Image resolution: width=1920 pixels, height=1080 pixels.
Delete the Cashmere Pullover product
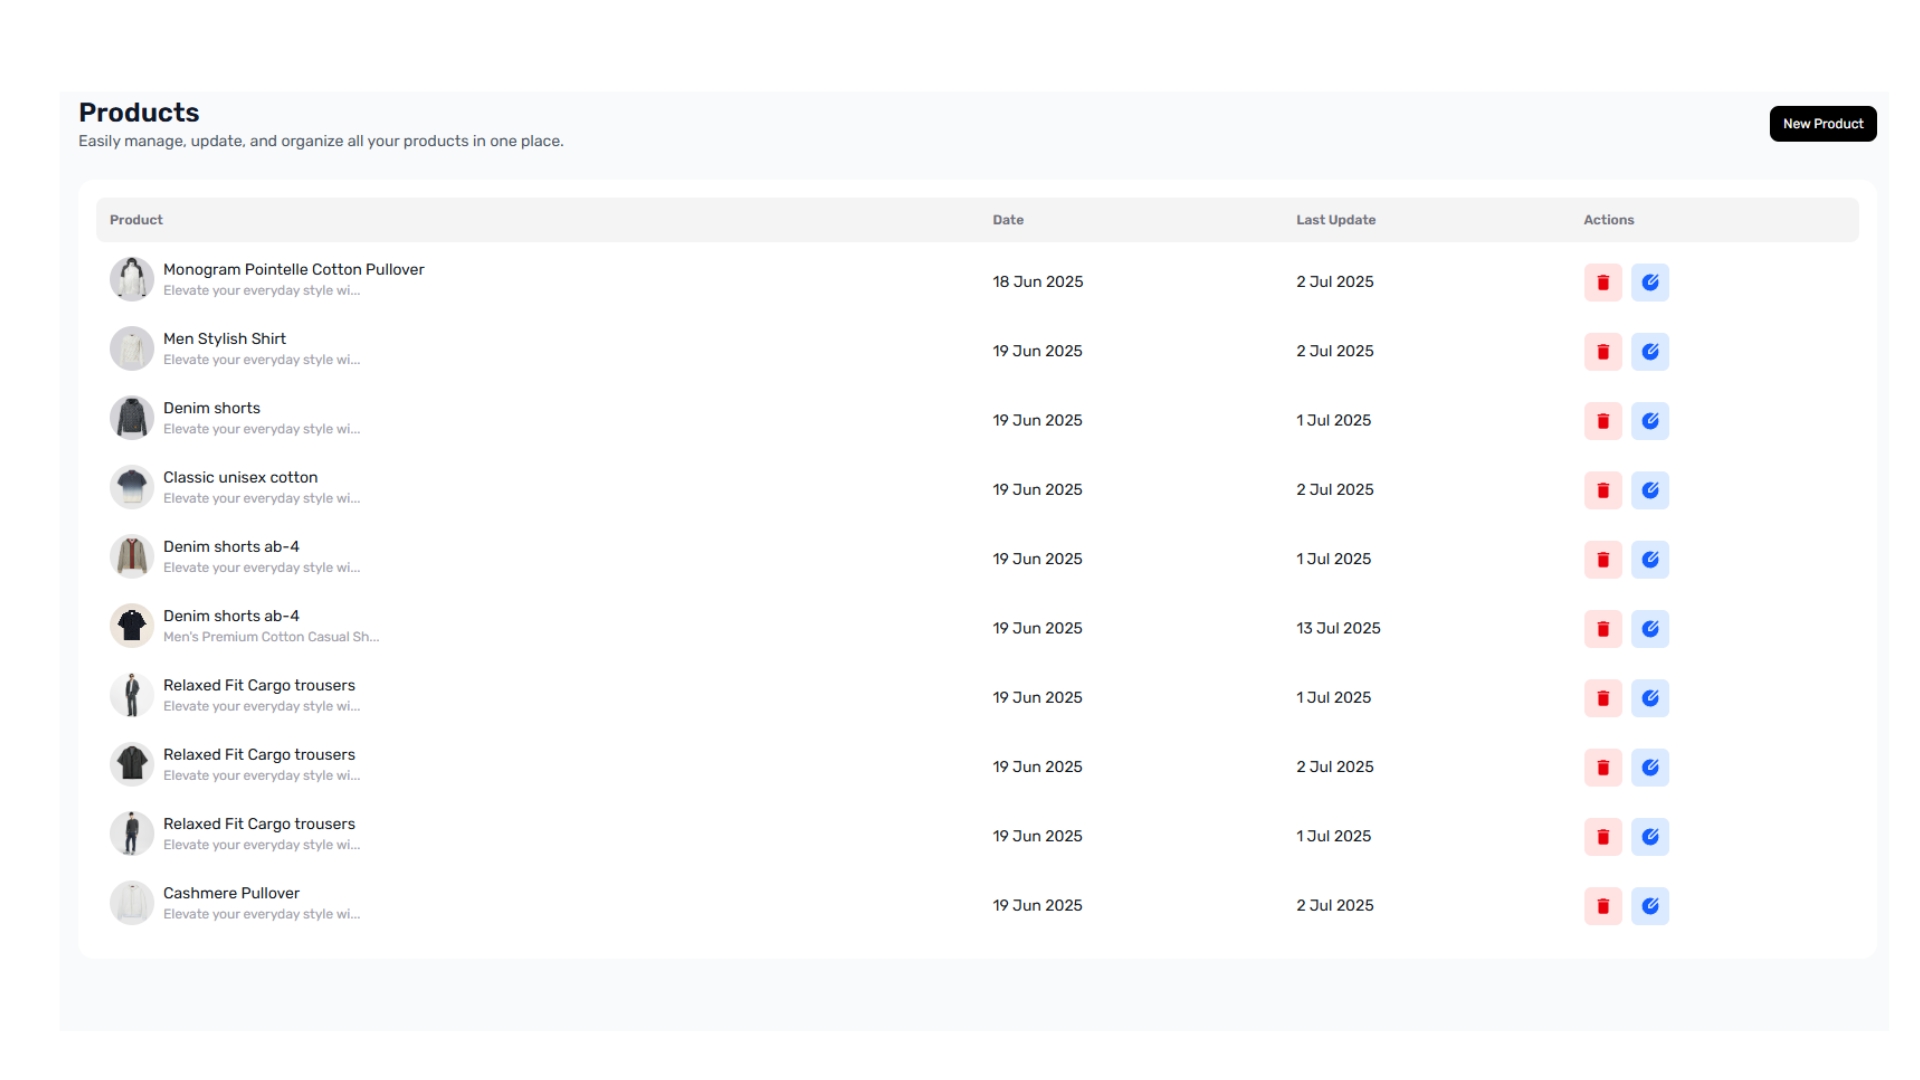point(1602,906)
